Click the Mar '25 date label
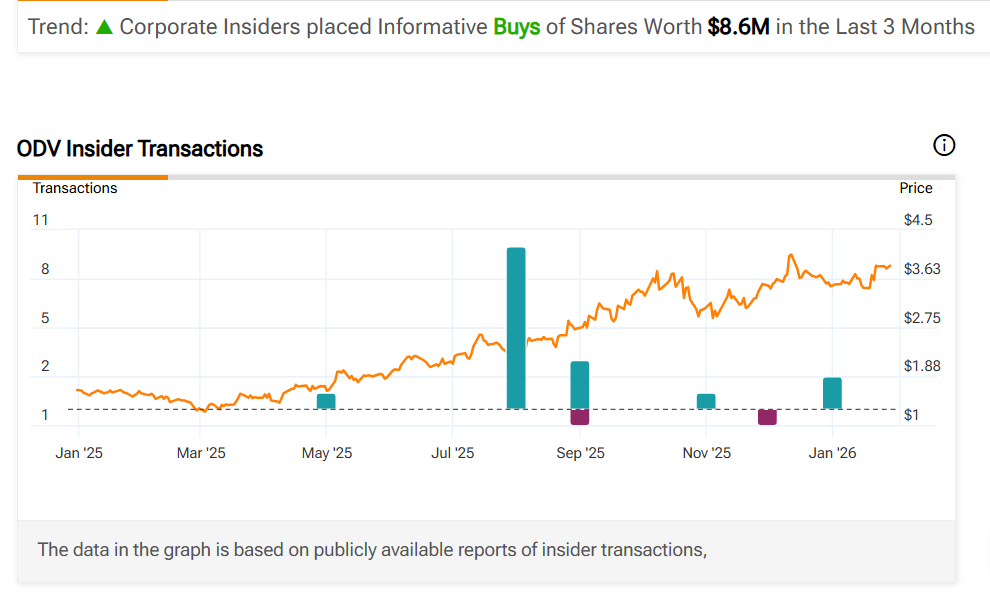This screenshot has width=990, height=604. click(201, 453)
